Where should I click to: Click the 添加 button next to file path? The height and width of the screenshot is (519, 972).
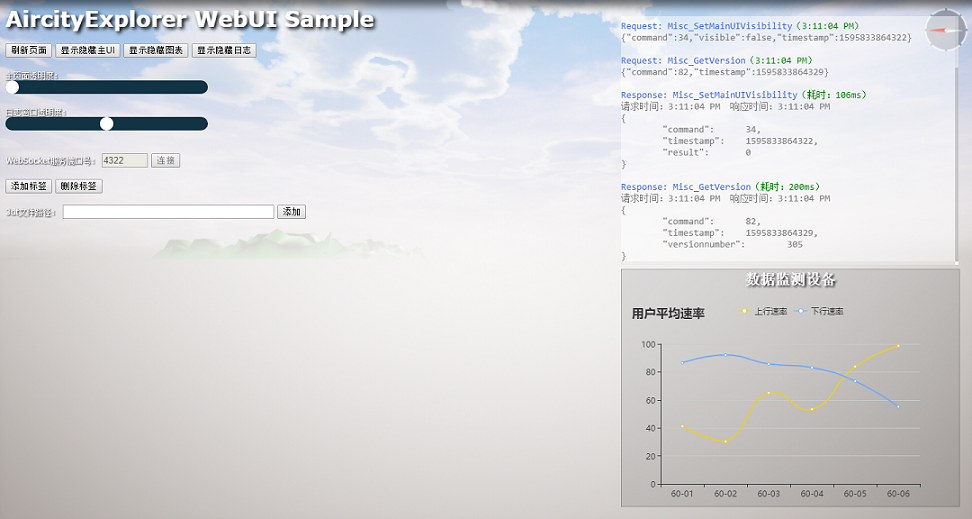(x=291, y=212)
